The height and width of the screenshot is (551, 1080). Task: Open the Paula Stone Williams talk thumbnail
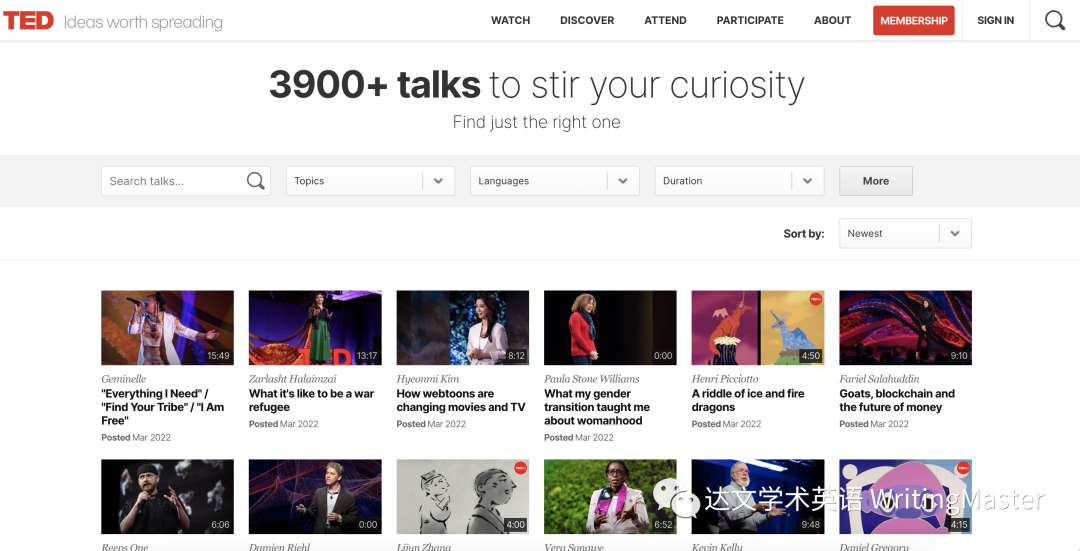point(610,328)
